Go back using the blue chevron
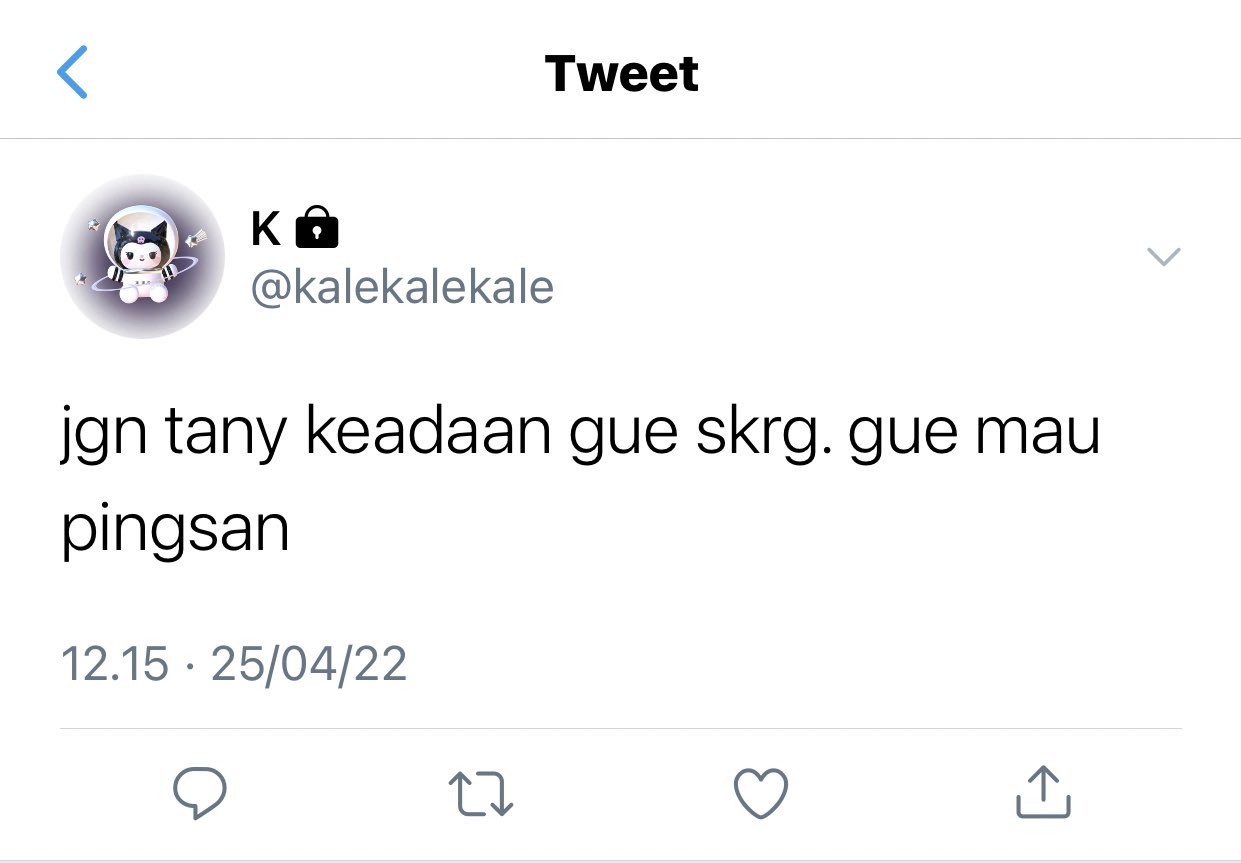 (72, 72)
